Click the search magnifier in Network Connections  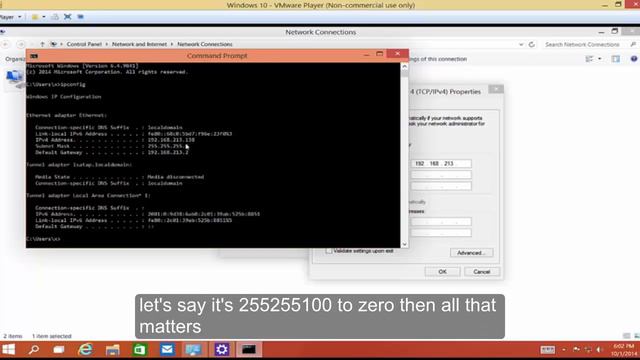click(633, 44)
